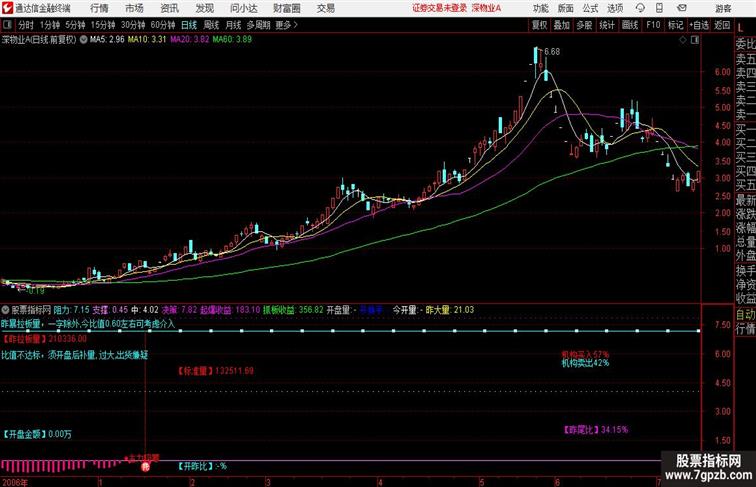Open the headset customer service icon
Viewport: 756px width, 487px height.
pos(640,8)
